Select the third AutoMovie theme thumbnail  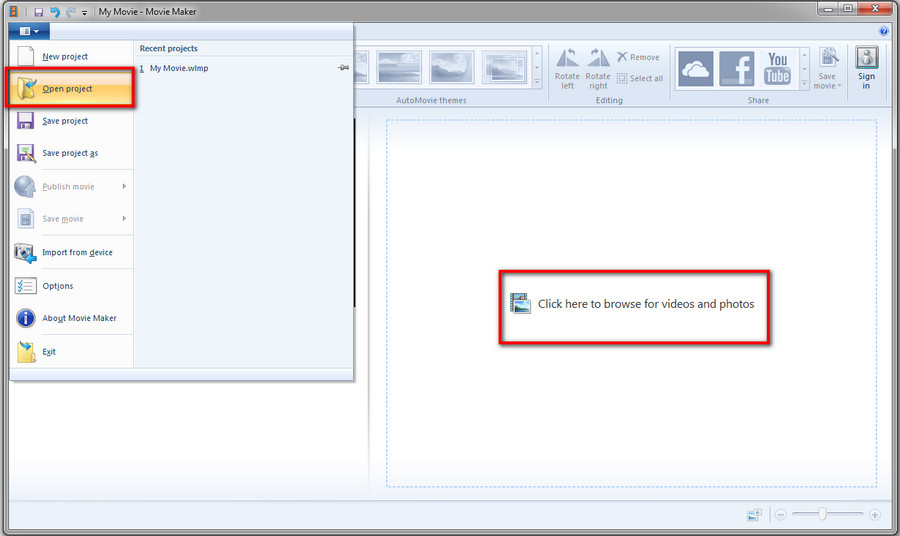452,67
